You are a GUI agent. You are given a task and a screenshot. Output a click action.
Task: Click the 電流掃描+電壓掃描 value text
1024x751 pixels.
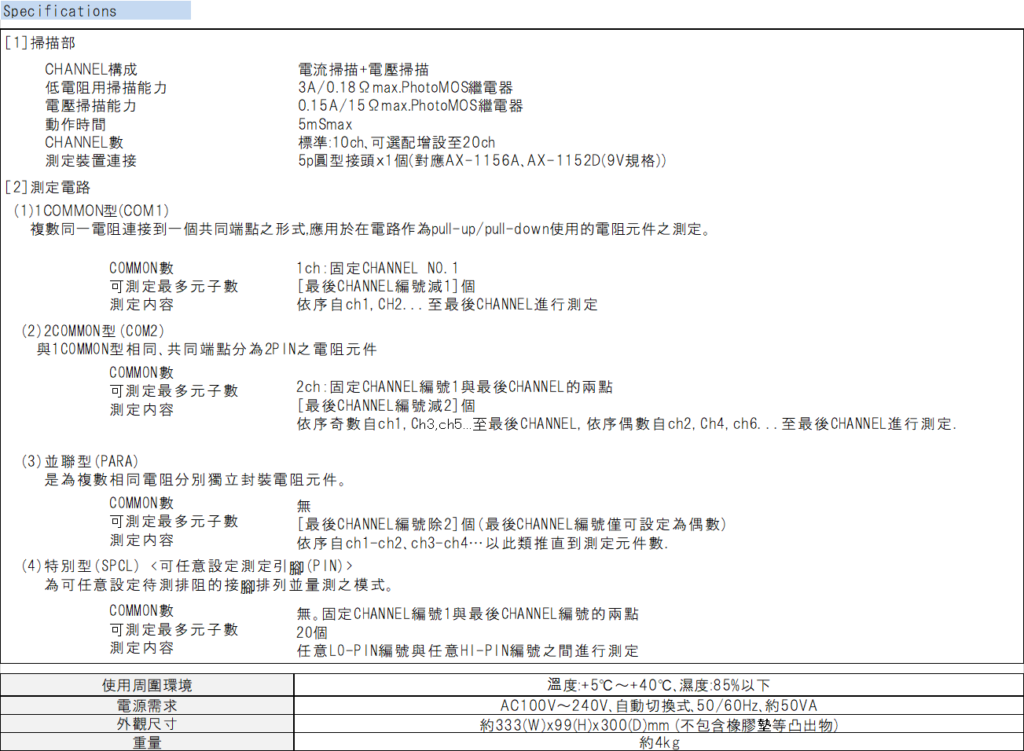click(363, 69)
